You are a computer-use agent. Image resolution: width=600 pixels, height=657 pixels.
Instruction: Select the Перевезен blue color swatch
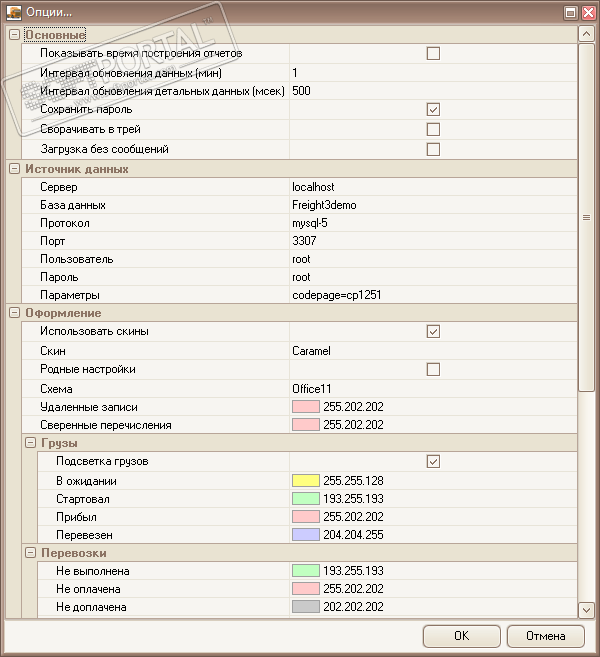306,535
